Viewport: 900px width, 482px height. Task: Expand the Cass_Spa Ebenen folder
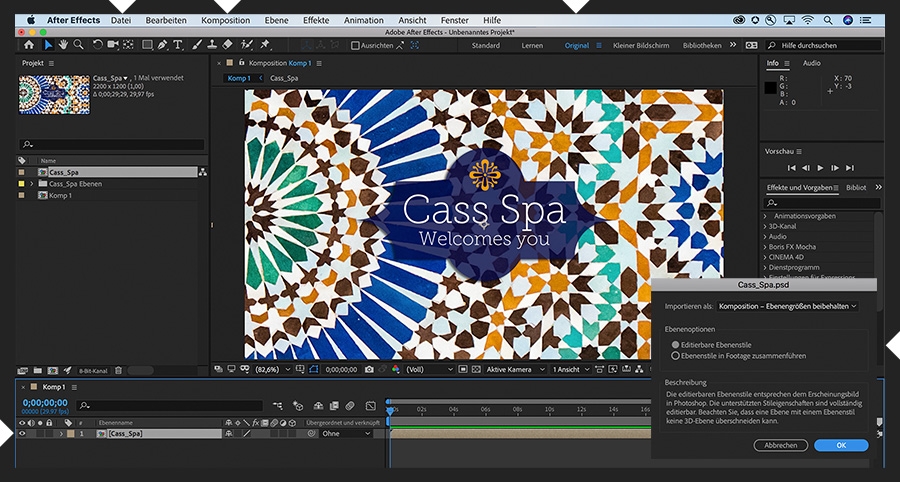coord(32,184)
